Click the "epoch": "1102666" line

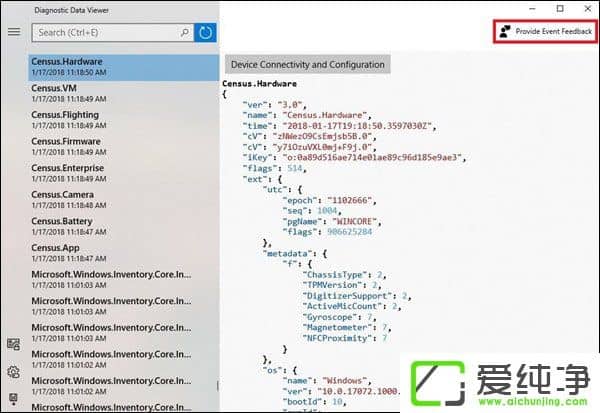pyautogui.click(x=329, y=200)
